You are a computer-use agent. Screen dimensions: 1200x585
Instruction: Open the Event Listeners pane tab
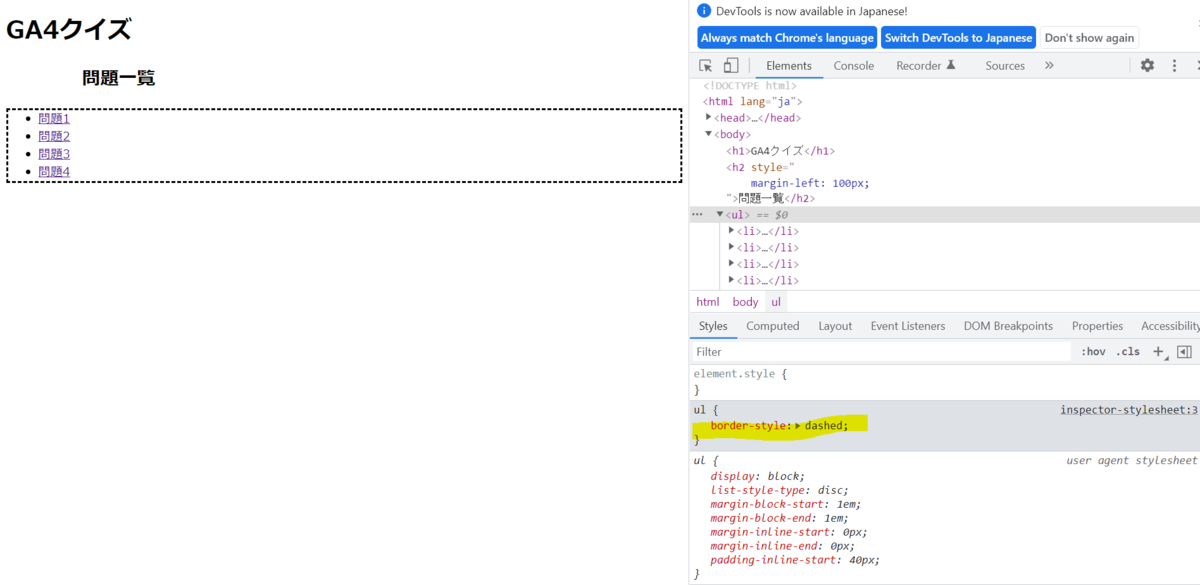tap(908, 326)
